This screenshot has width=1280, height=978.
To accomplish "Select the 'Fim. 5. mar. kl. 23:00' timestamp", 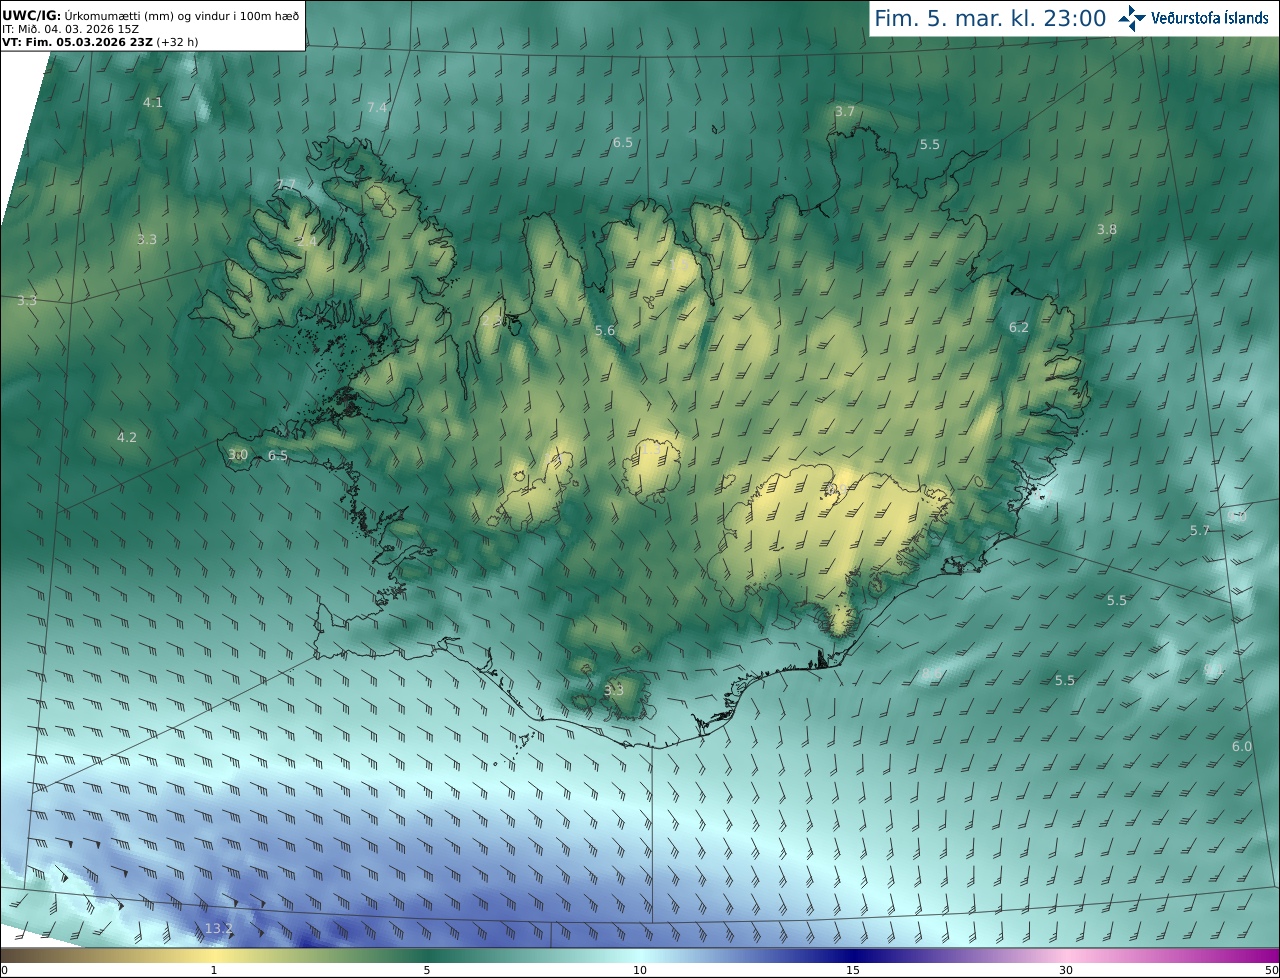I will pyautogui.click(x=990, y=18).
